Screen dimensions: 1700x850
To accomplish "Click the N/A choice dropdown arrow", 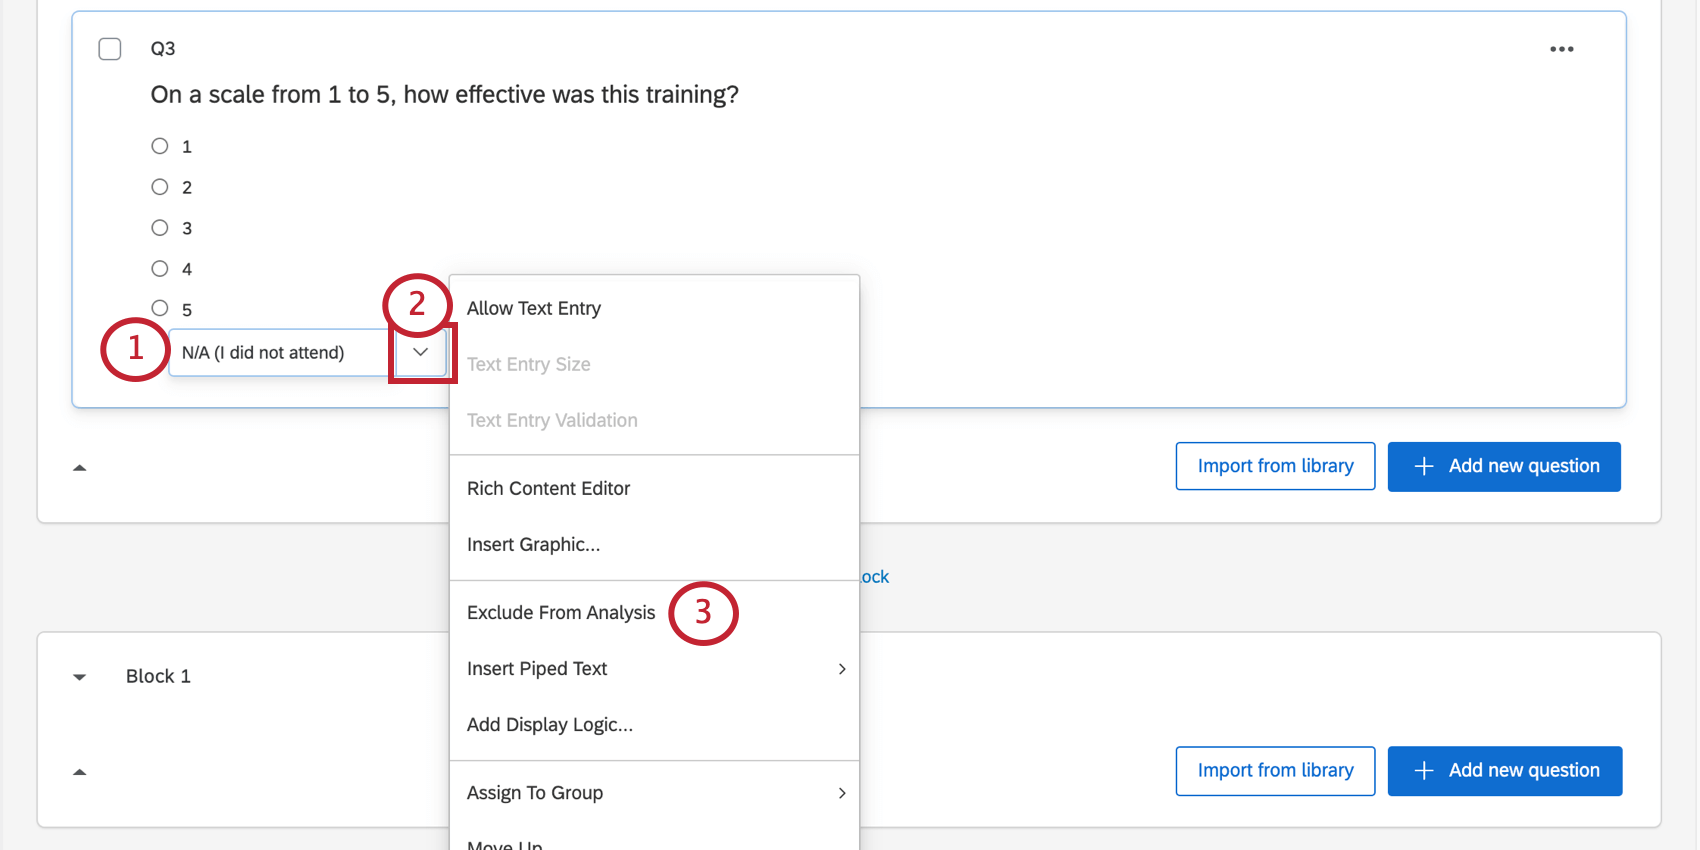I will (x=421, y=352).
